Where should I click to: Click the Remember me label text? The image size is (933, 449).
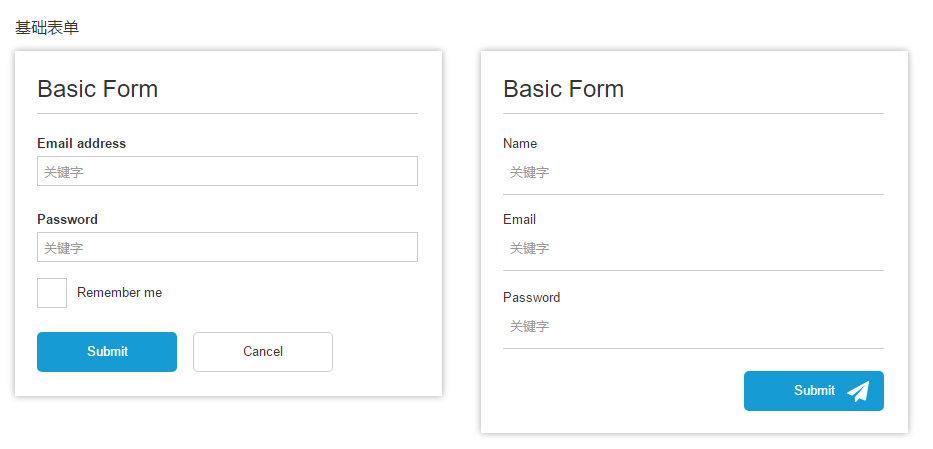click(119, 293)
